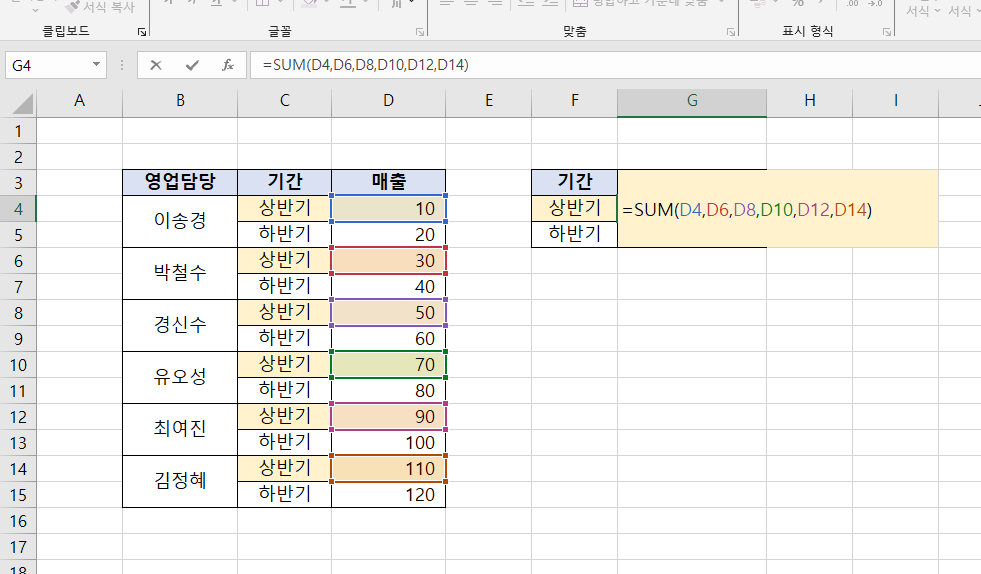The image size is (981, 574).
Task: Click 상반기 cell in row 4 of column C
Action: [285, 208]
